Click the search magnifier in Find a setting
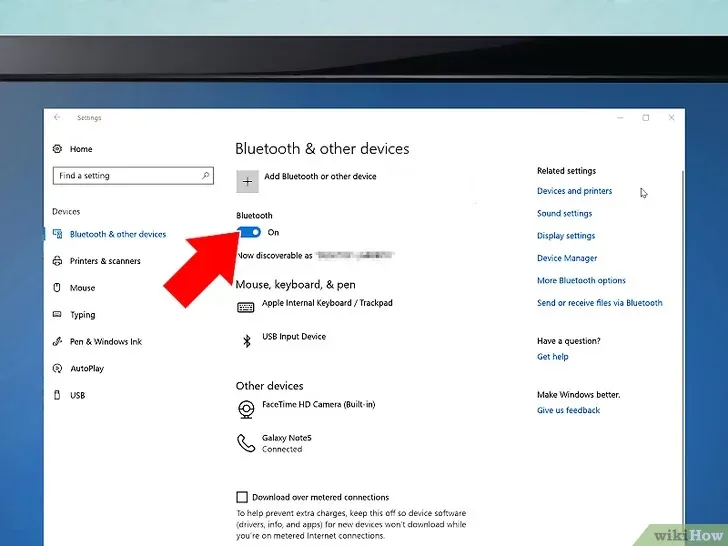 pos(206,176)
